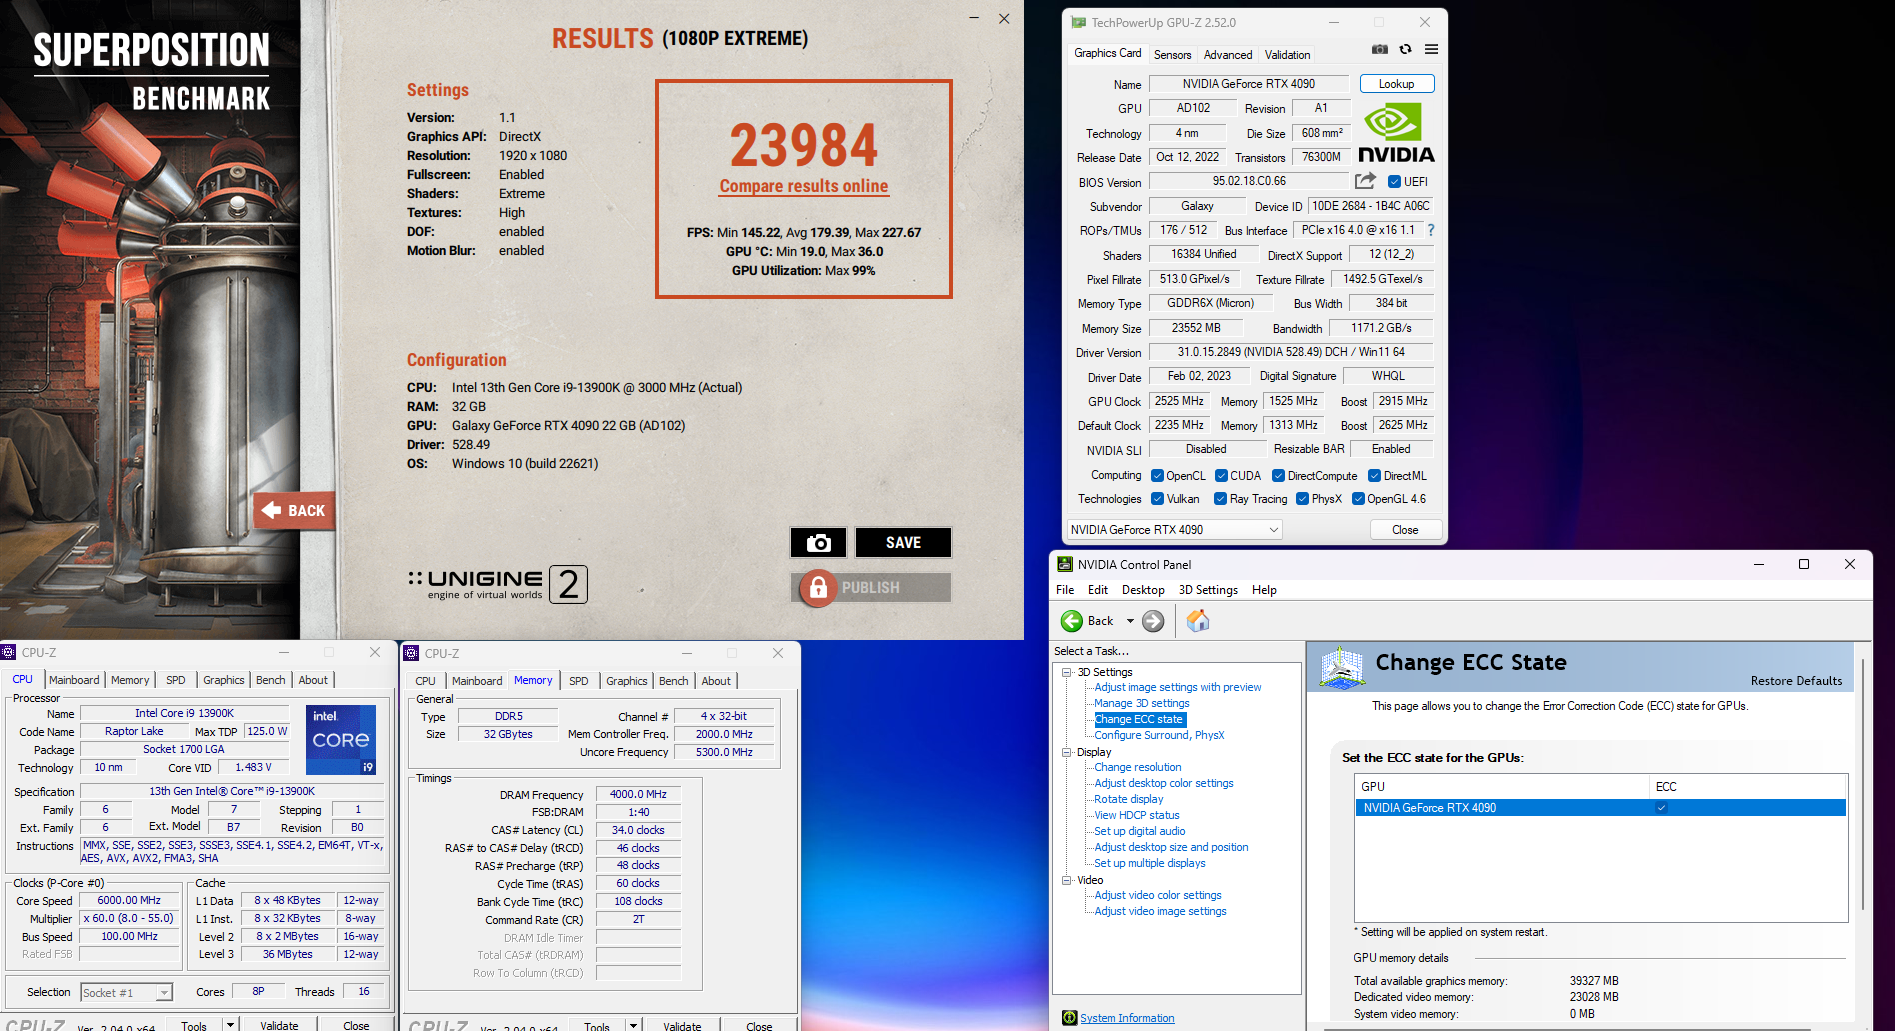Toggle the CUDA checkbox
The height and width of the screenshot is (1031, 1895).
pos(1221,476)
